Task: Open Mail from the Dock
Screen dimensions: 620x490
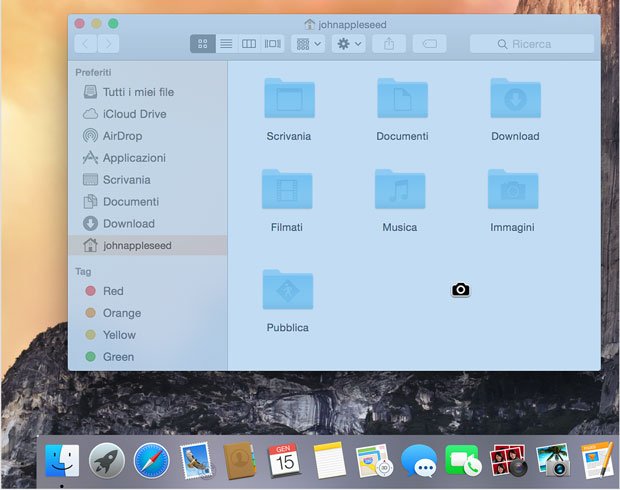Action: click(196, 460)
